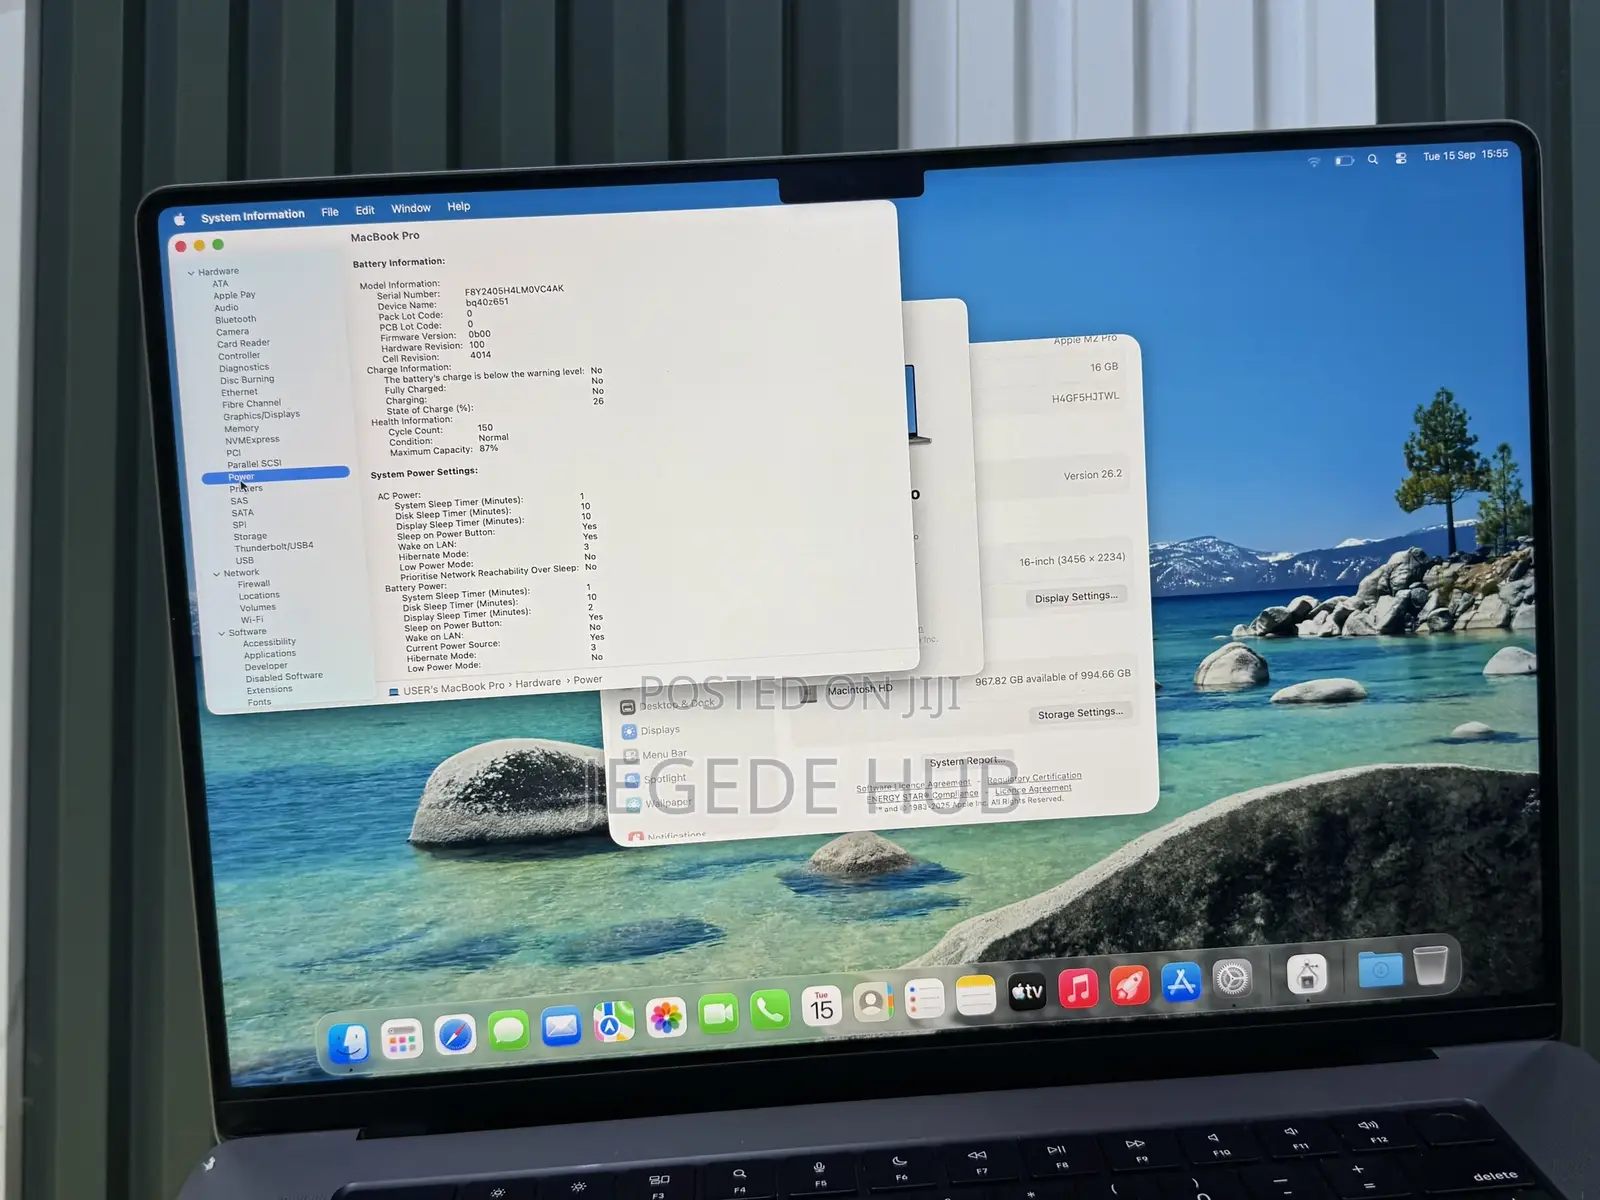This screenshot has width=1600, height=1200.
Task: Select Memory in the Hardware list
Action: 242,428
